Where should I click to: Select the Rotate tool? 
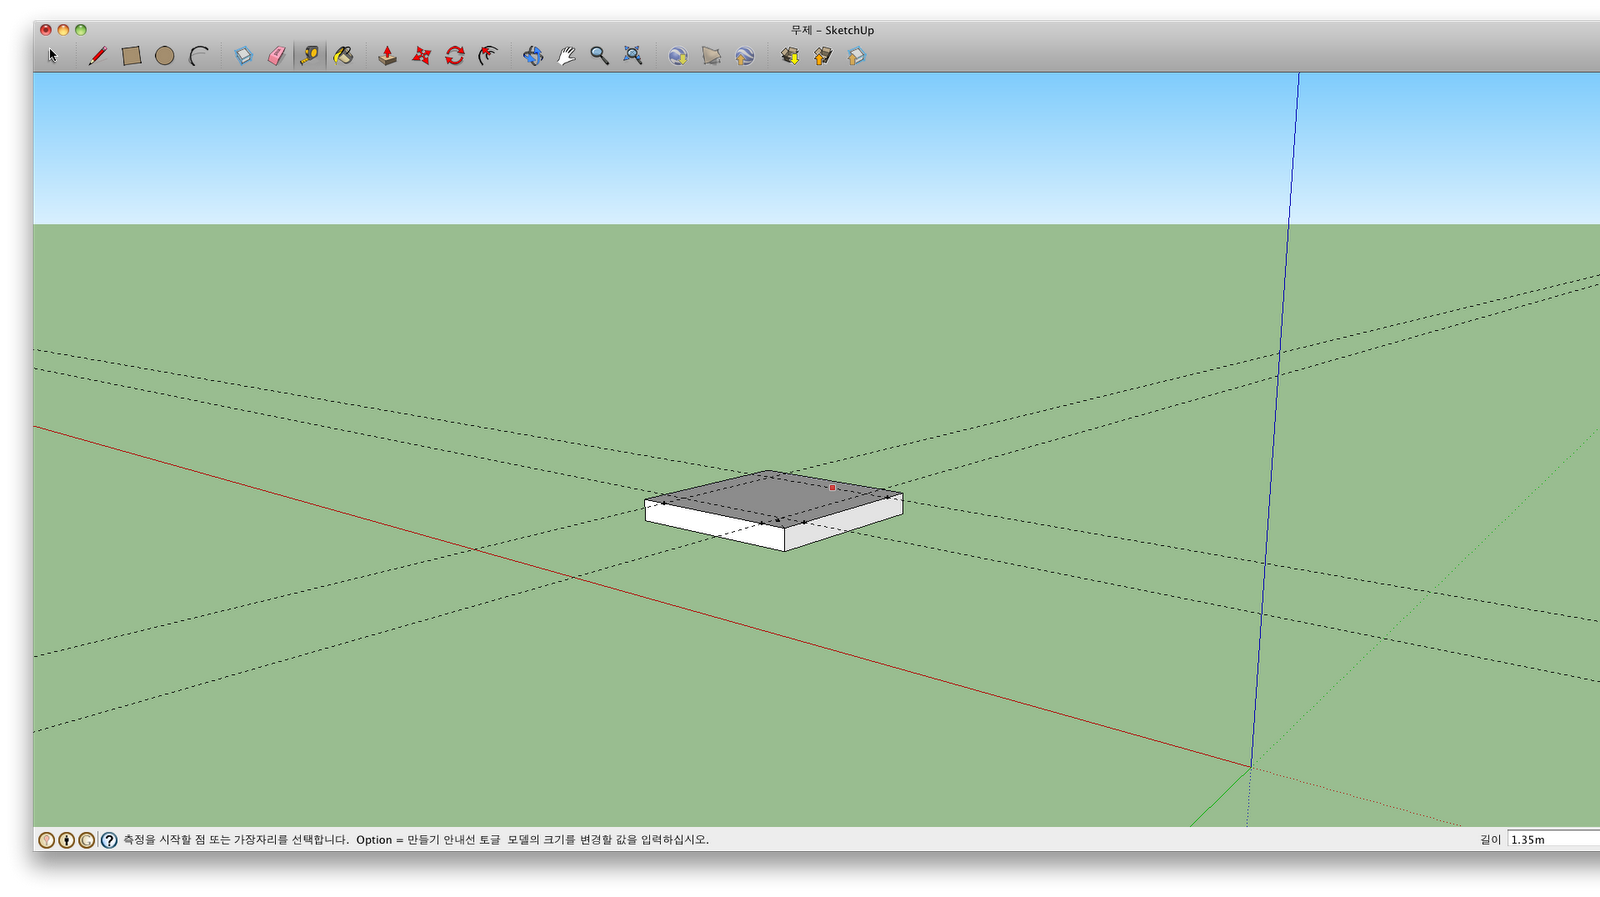455,56
